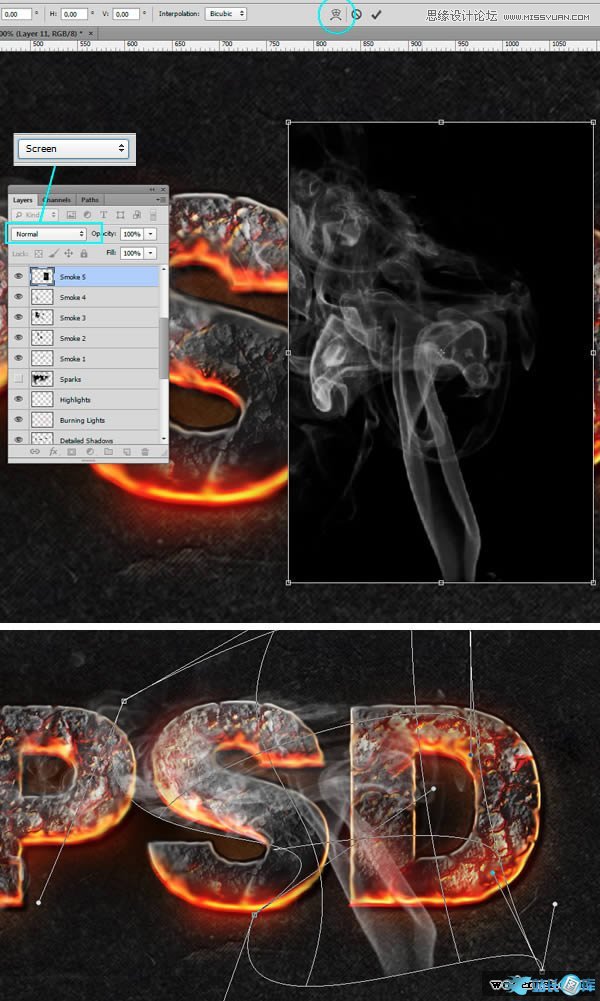Open the Interpolation Bicubic dropdown
Image resolution: width=600 pixels, height=1001 pixels.
point(225,14)
